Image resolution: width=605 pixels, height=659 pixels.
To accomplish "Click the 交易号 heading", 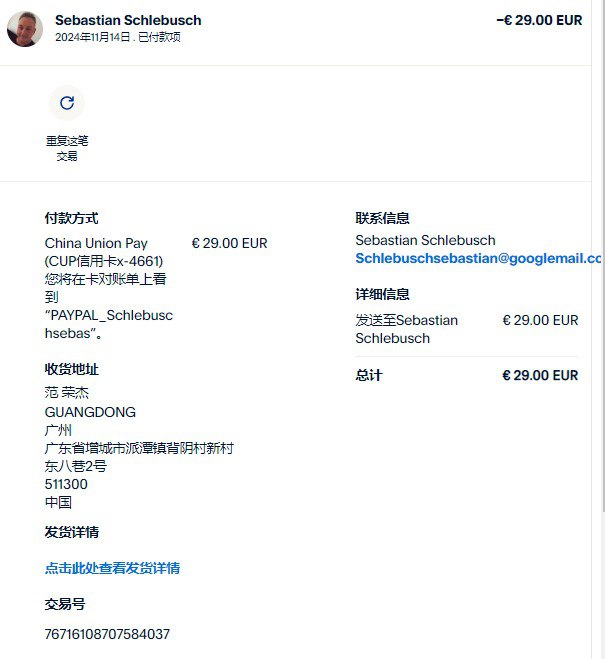I will [x=65, y=604].
